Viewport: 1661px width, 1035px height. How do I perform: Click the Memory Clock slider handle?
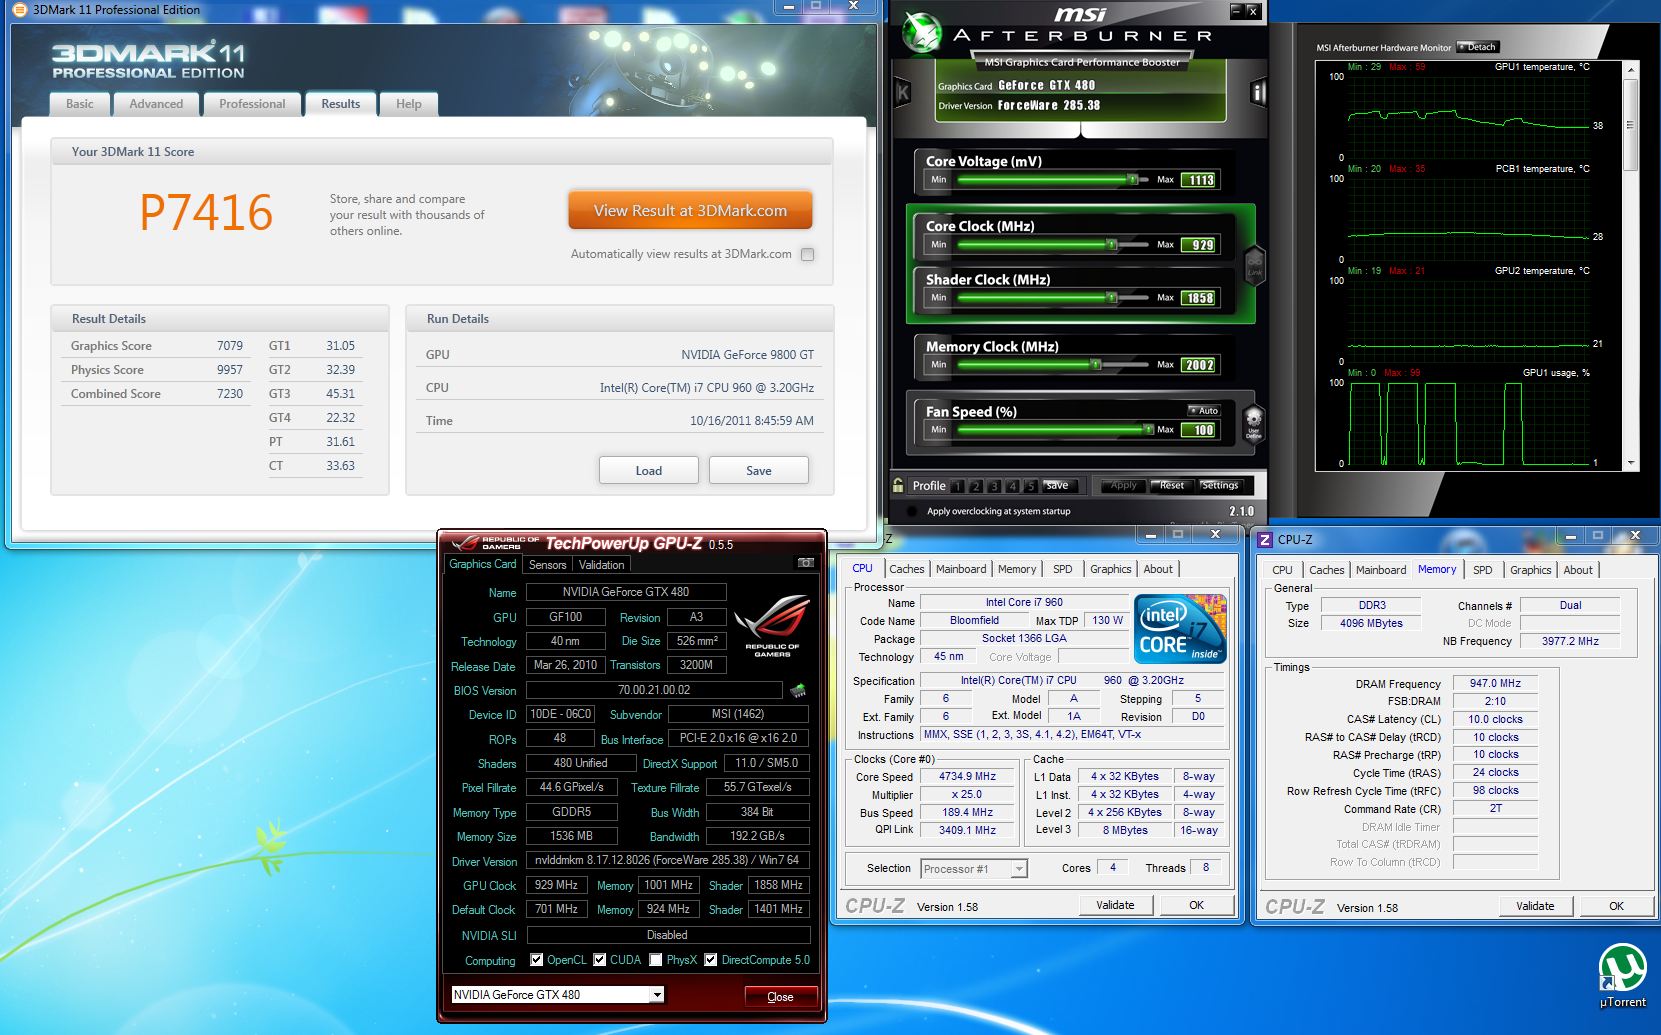(1096, 364)
